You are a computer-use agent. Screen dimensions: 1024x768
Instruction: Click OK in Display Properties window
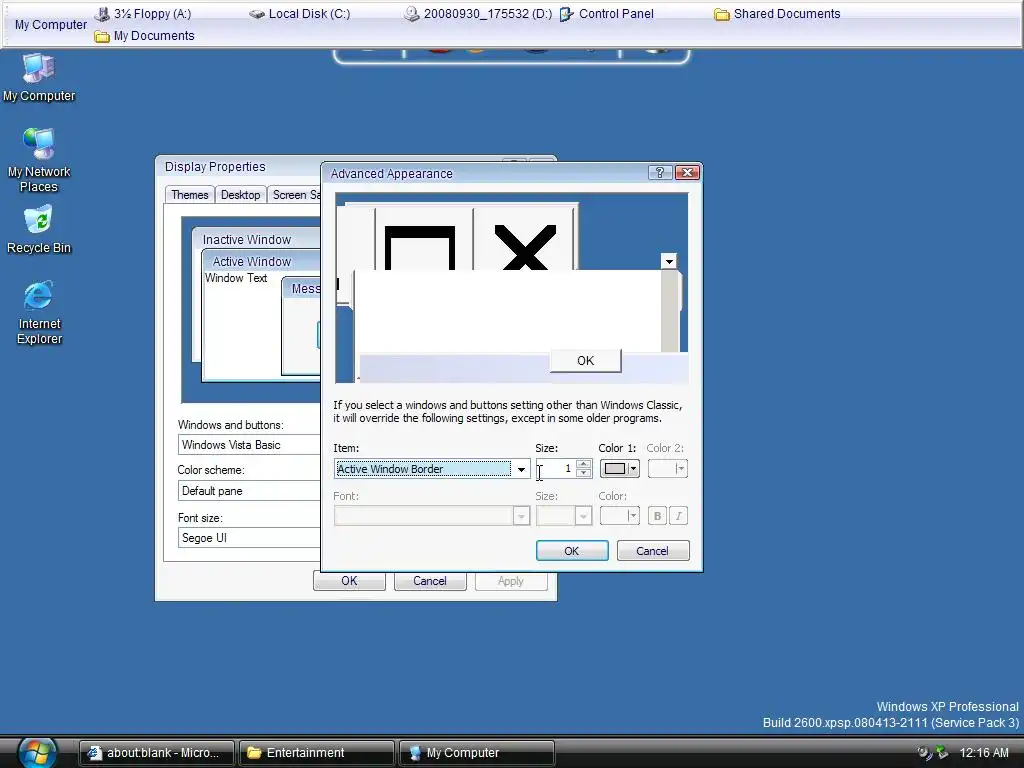pos(349,581)
